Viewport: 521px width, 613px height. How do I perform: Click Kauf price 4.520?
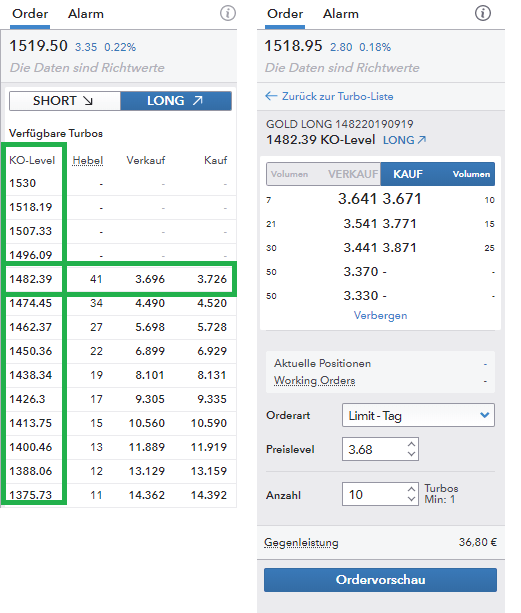(x=212, y=303)
